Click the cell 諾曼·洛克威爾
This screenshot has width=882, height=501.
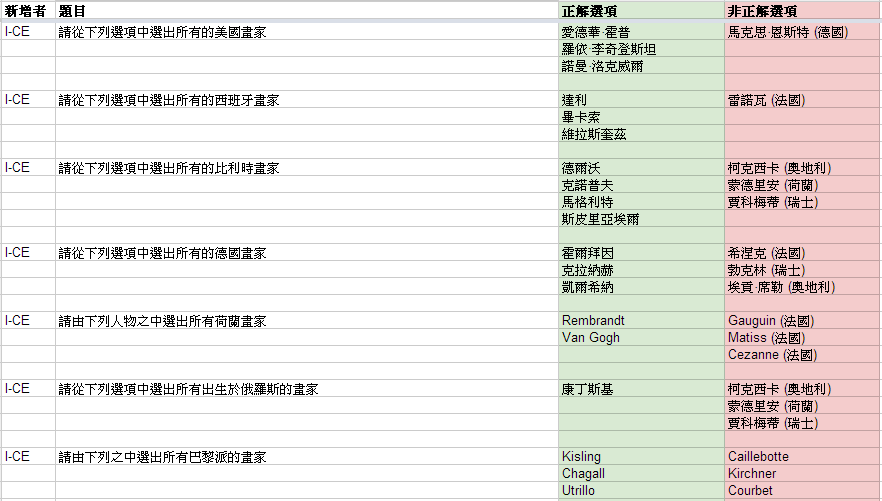[x=641, y=66]
